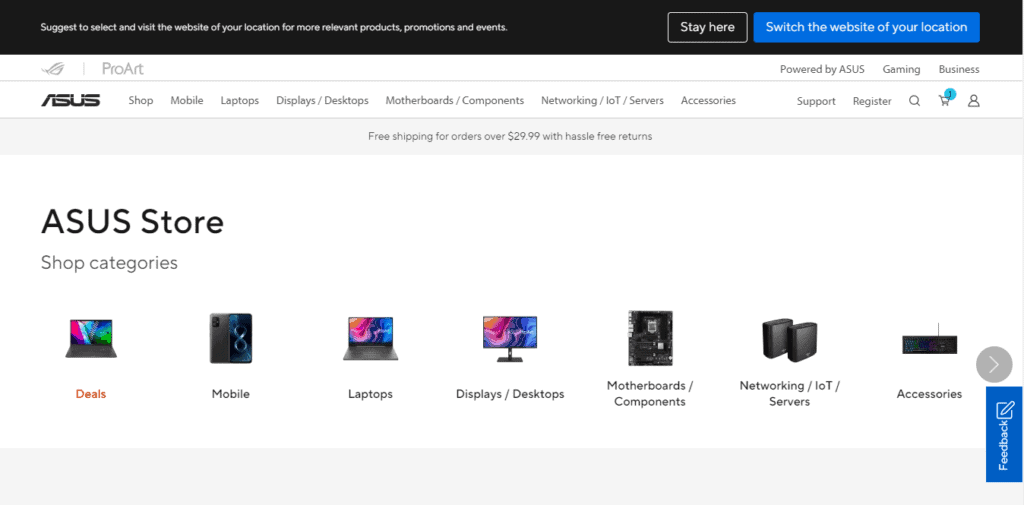Open the Shop menu
This screenshot has width=1024, height=505.
pos(140,101)
